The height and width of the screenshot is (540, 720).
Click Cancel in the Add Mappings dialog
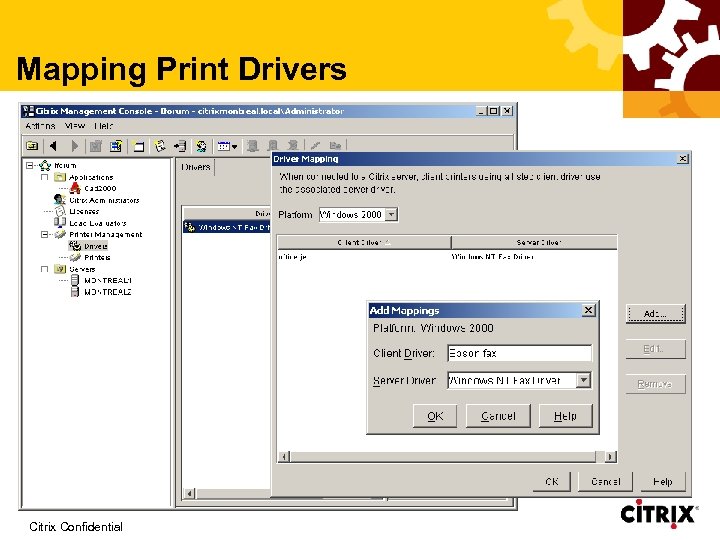point(498,416)
